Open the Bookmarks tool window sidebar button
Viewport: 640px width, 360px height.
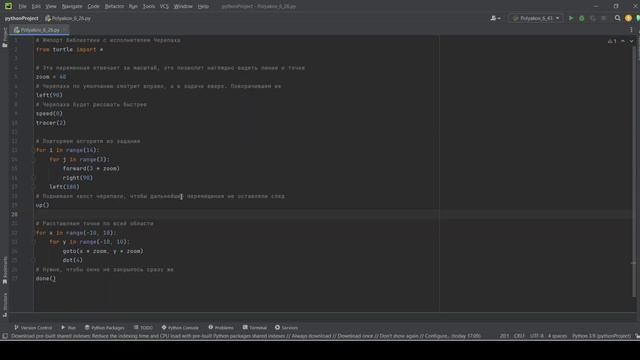point(4,270)
